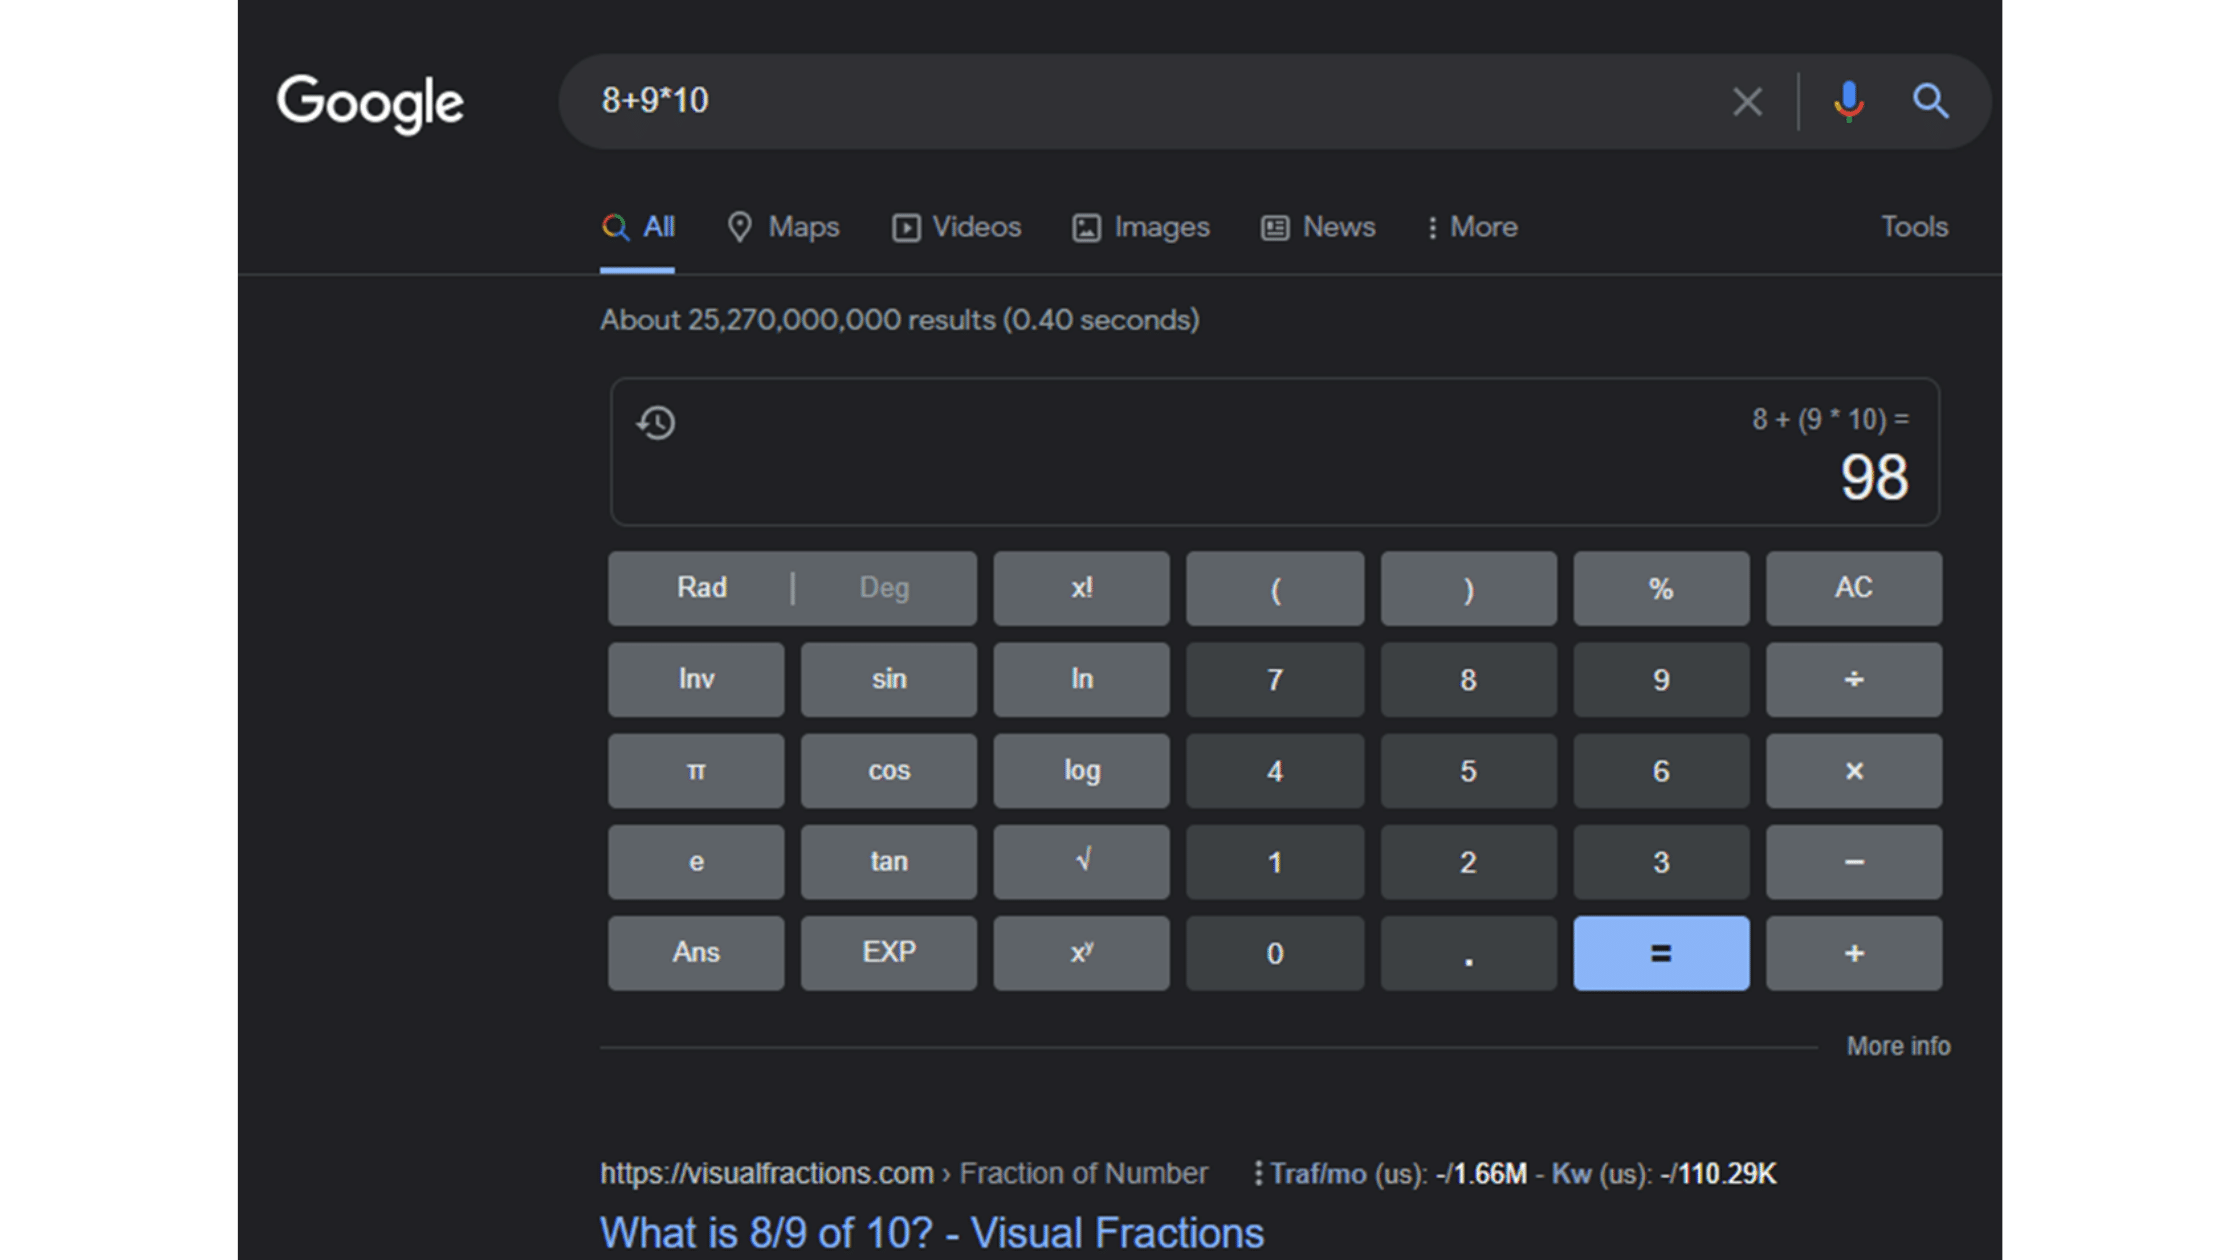The height and width of the screenshot is (1260, 2240).
Task: Click the square root key
Action: (x=1082, y=862)
